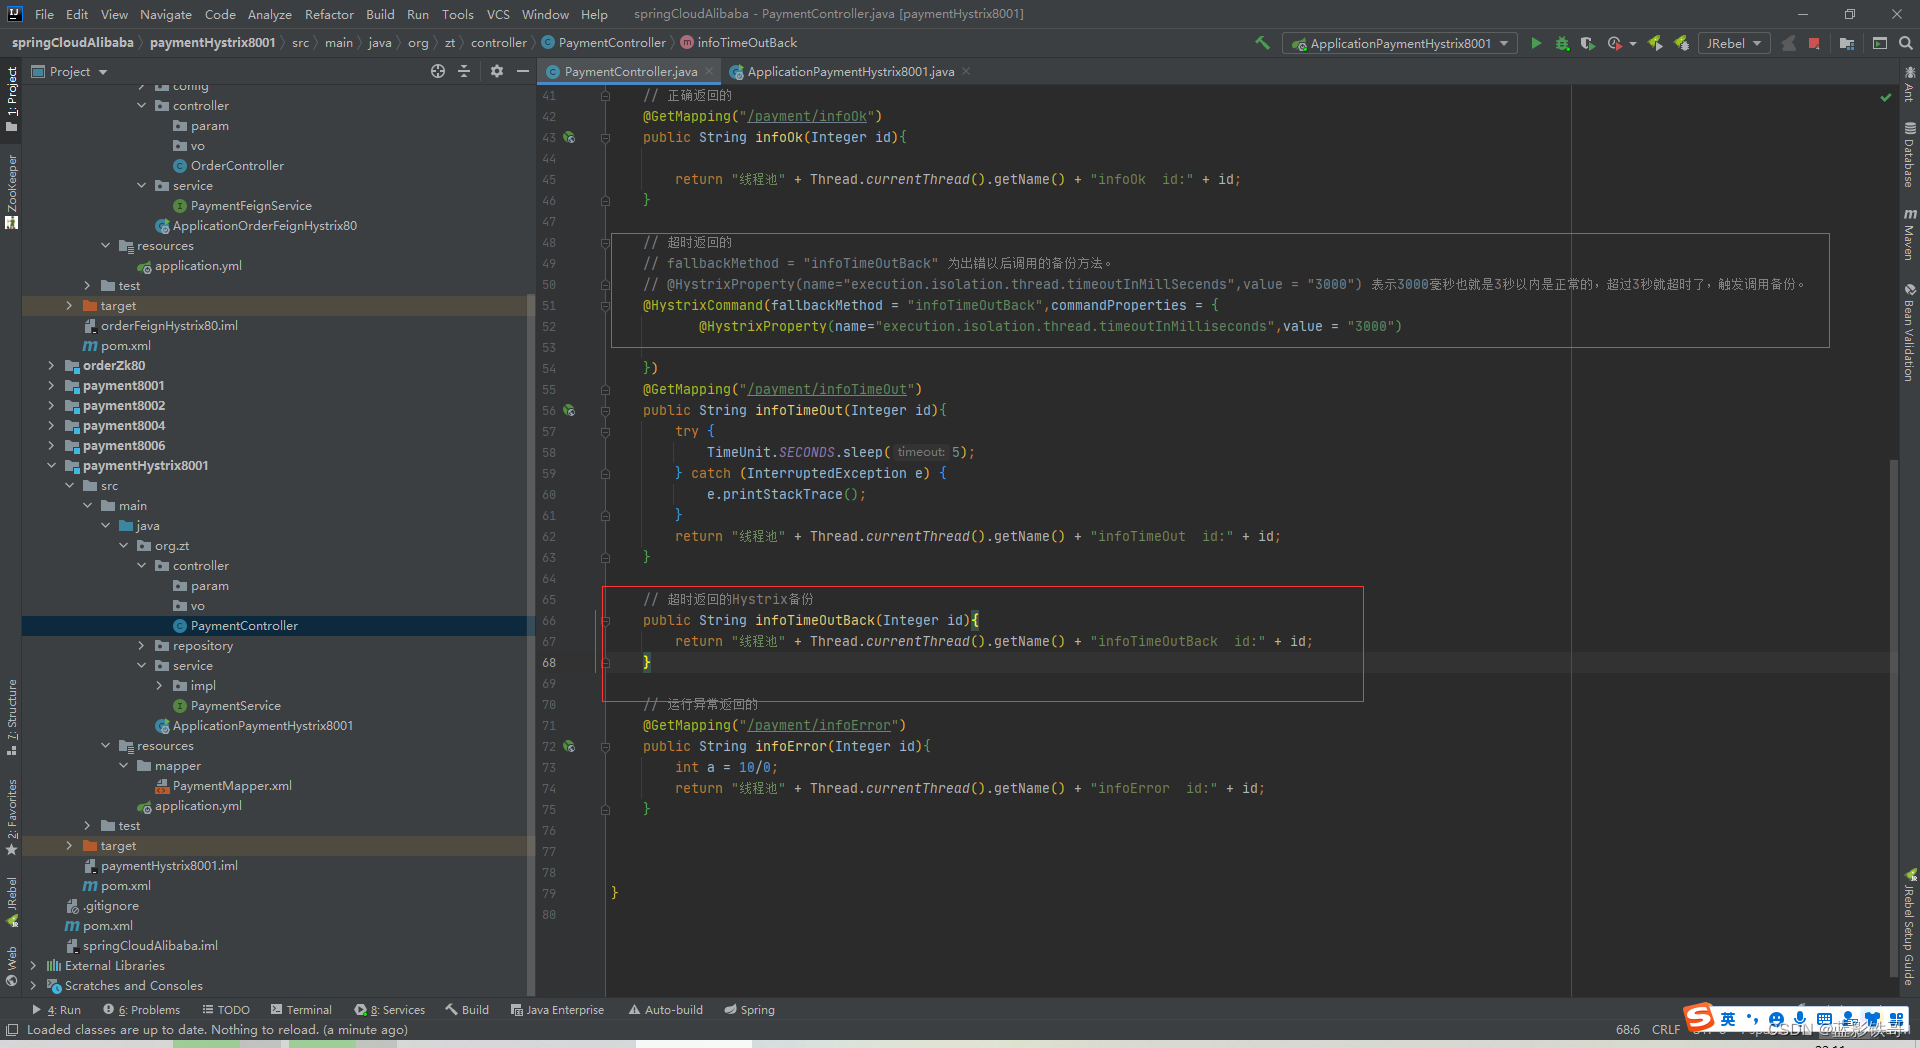Click gutter icon at line 56
Image resolution: width=1920 pixels, height=1048 pixels.
(569, 410)
